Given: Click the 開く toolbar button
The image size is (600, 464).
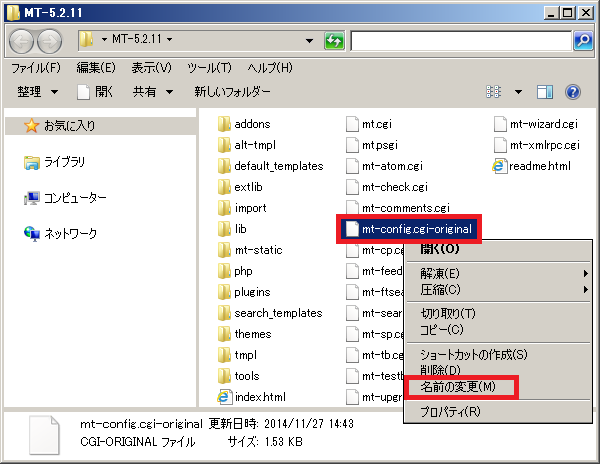Looking at the screenshot, I should pos(95,92).
